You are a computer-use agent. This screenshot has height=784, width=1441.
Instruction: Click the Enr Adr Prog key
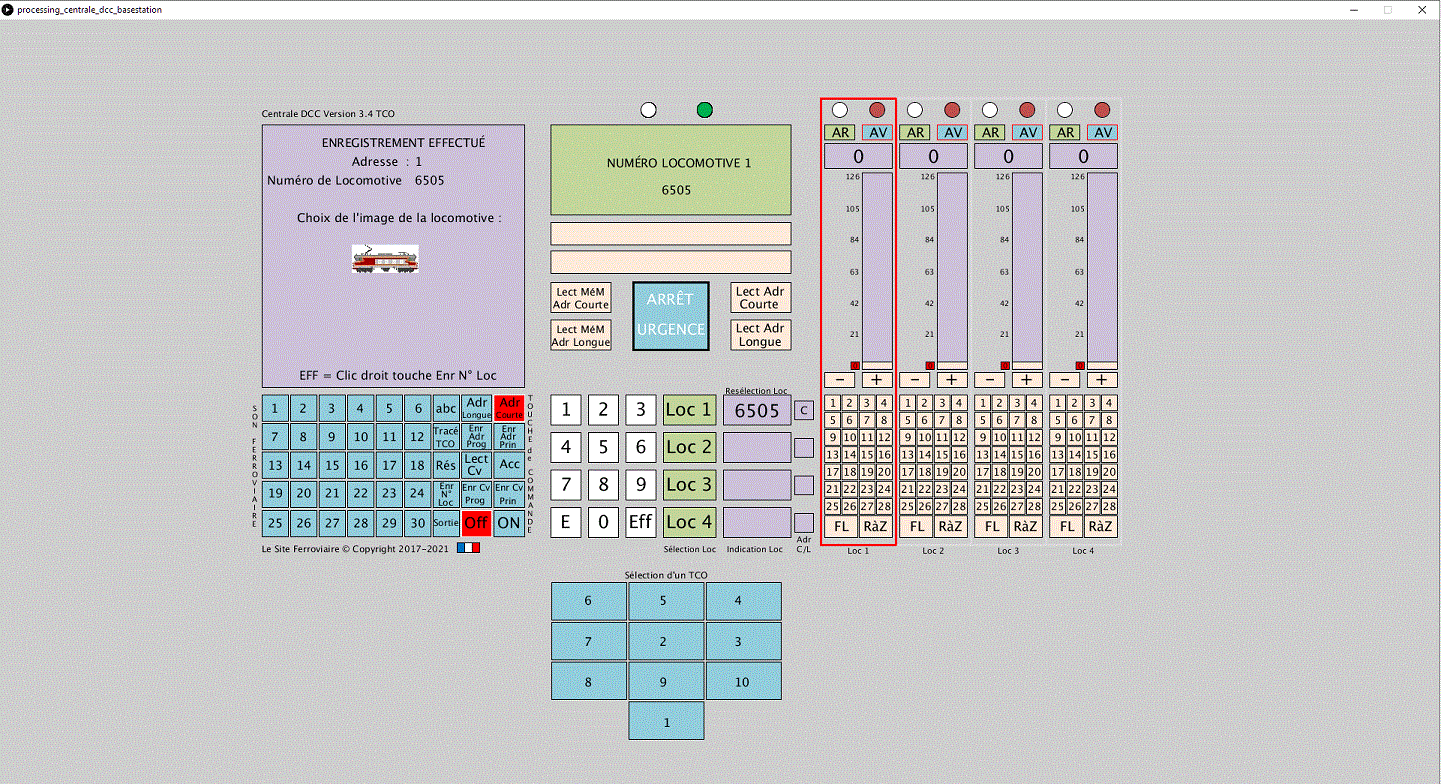pyautogui.click(x=477, y=437)
